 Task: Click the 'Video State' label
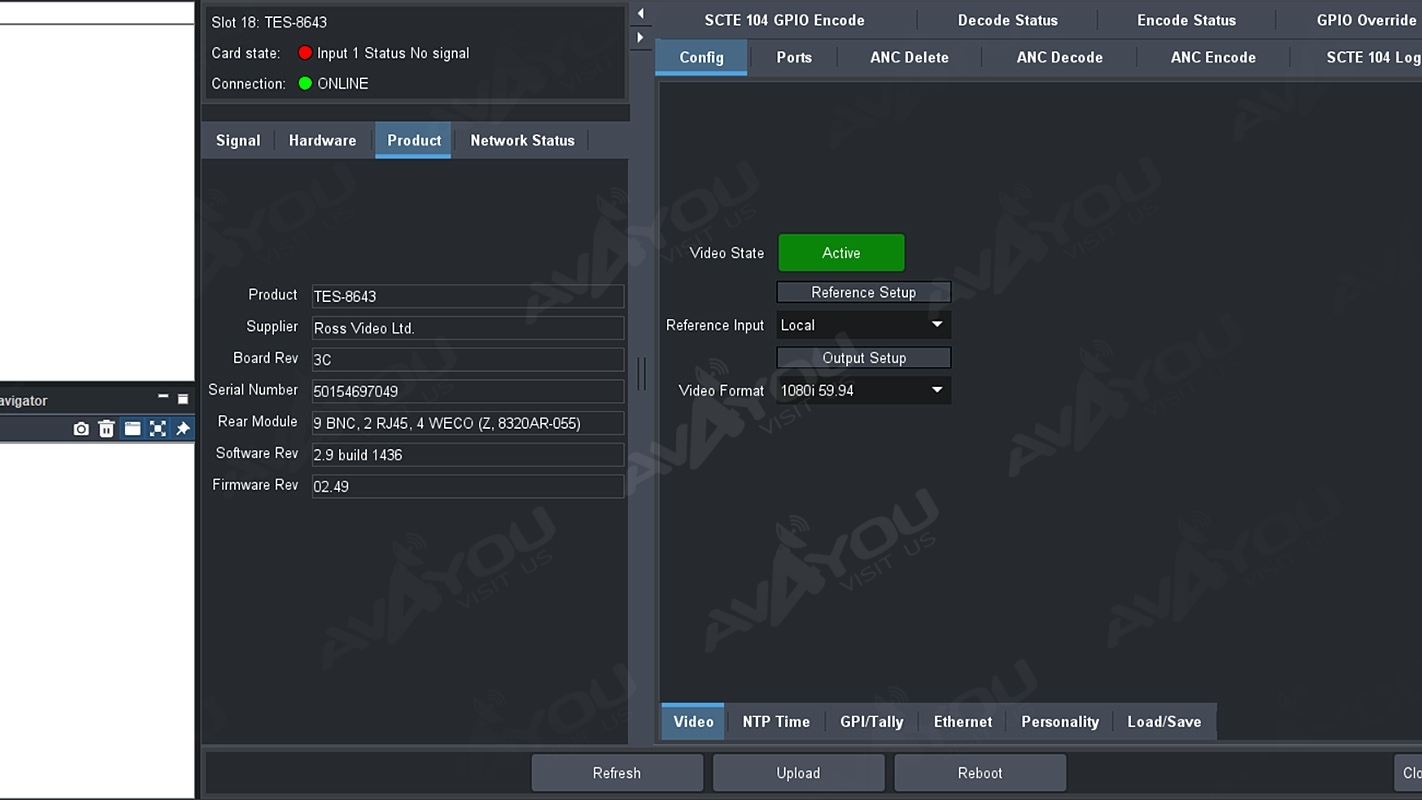pyautogui.click(x=727, y=253)
